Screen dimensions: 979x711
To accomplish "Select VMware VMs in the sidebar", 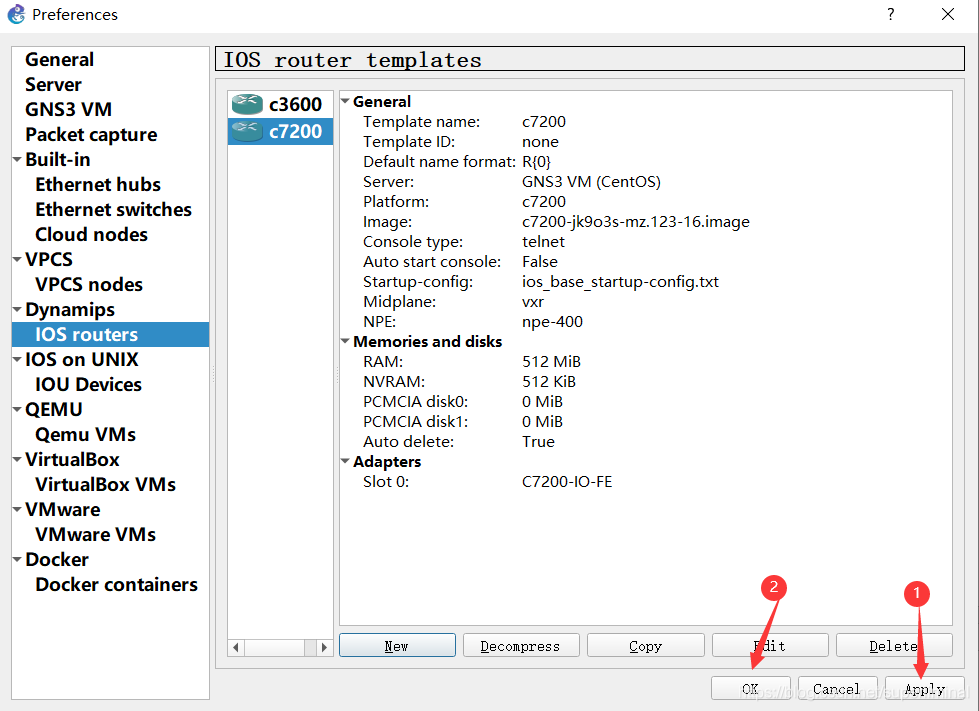I will 96,534.
